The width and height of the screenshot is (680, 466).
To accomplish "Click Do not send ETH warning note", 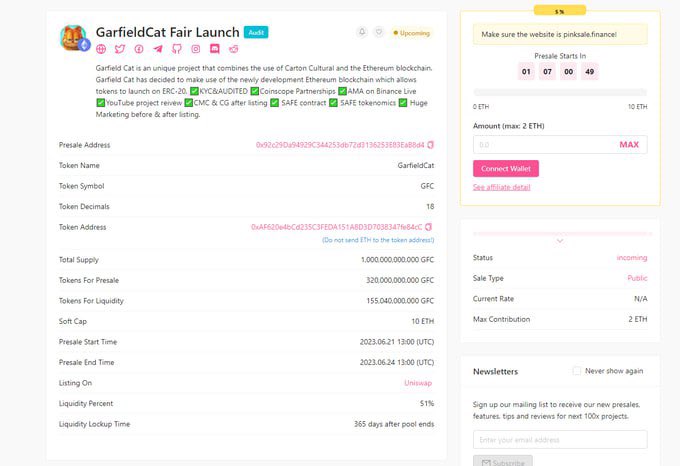I will point(378,240).
